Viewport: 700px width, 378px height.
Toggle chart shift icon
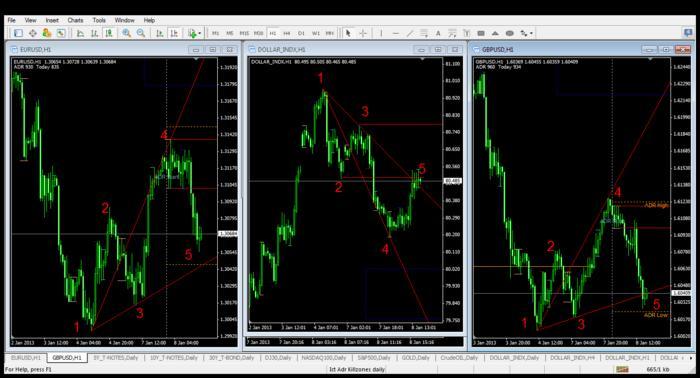point(174,33)
